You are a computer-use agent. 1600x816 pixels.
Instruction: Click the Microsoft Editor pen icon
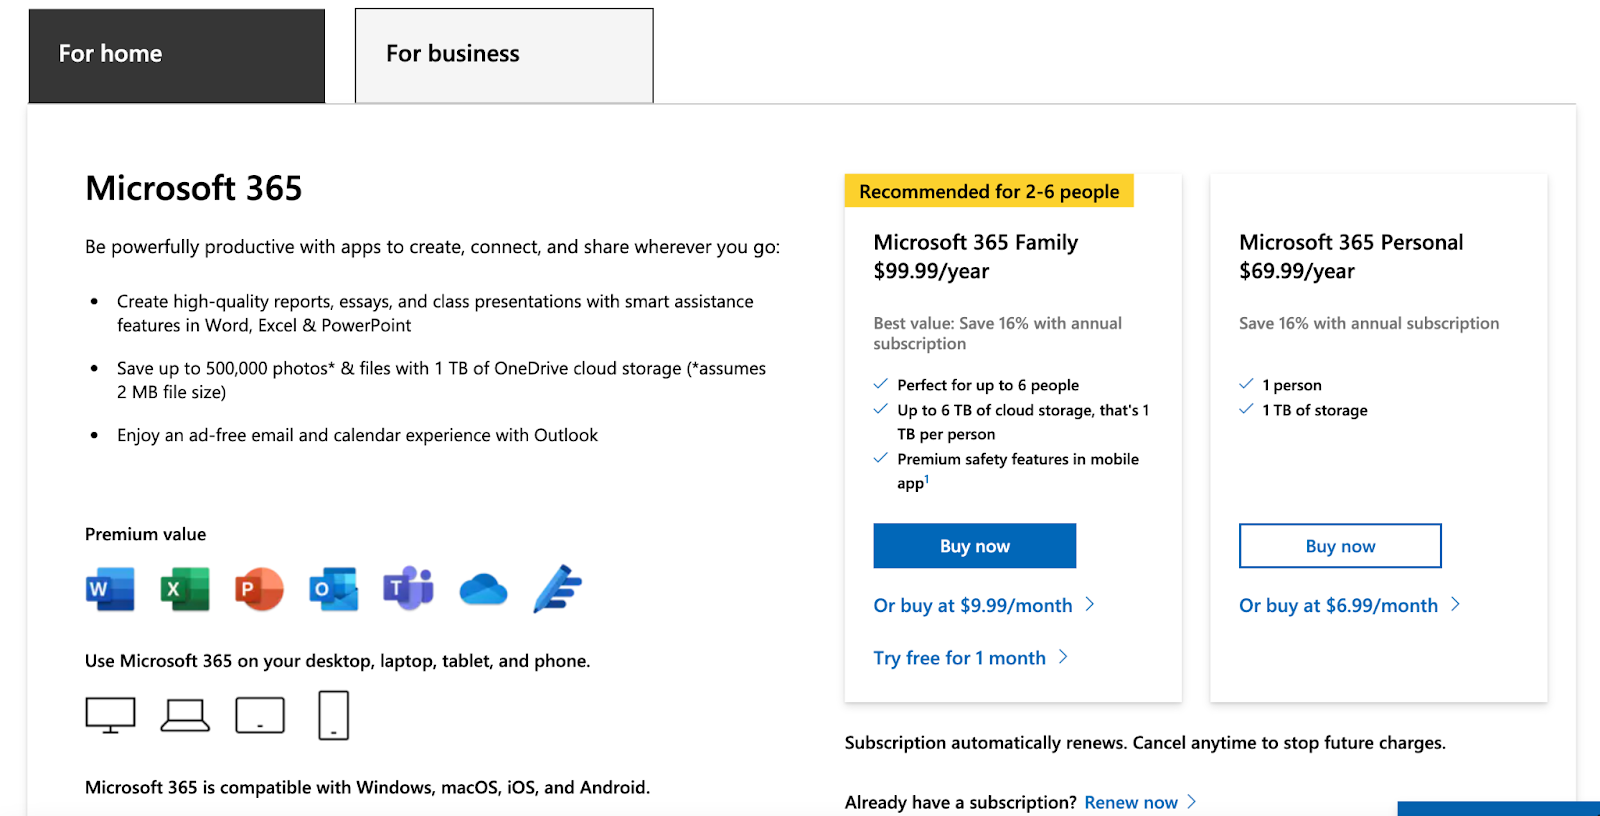557,588
